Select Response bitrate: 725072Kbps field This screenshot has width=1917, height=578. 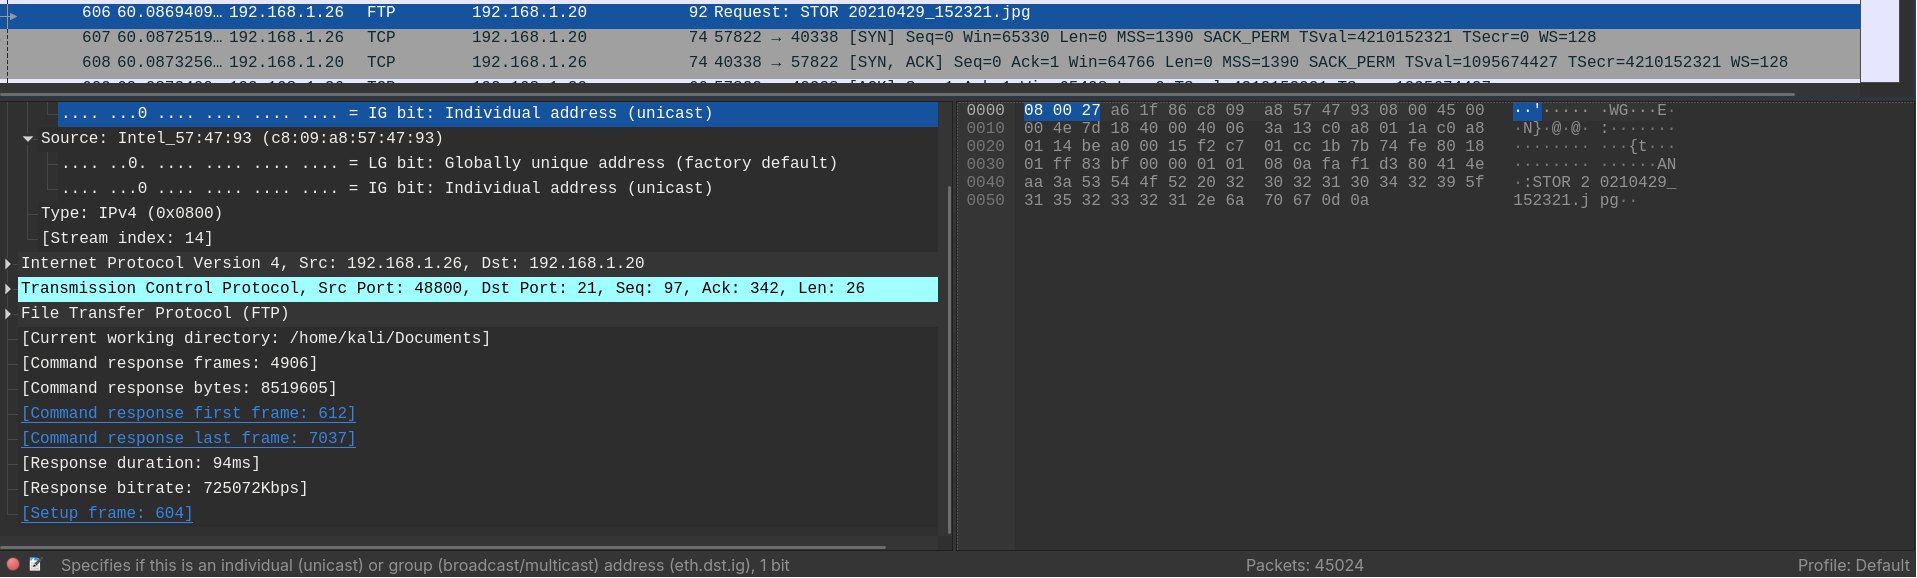click(x=165, y=488)
